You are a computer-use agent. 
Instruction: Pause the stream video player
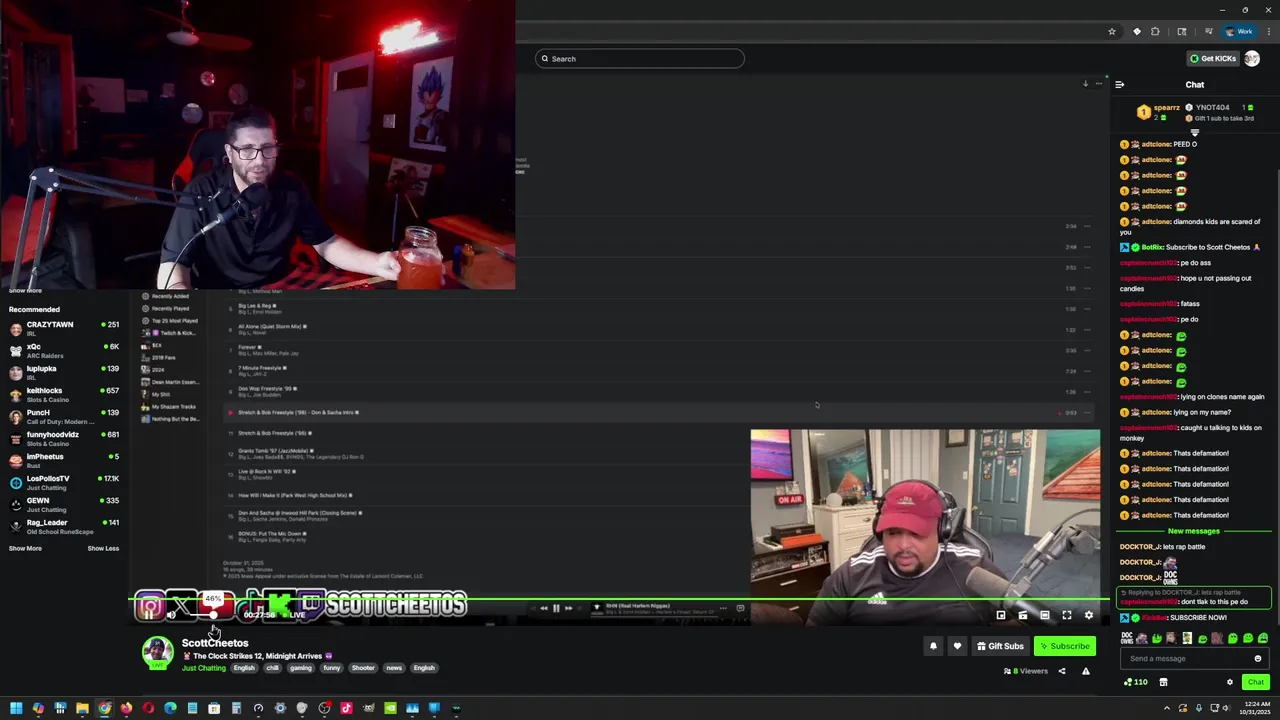150,615
